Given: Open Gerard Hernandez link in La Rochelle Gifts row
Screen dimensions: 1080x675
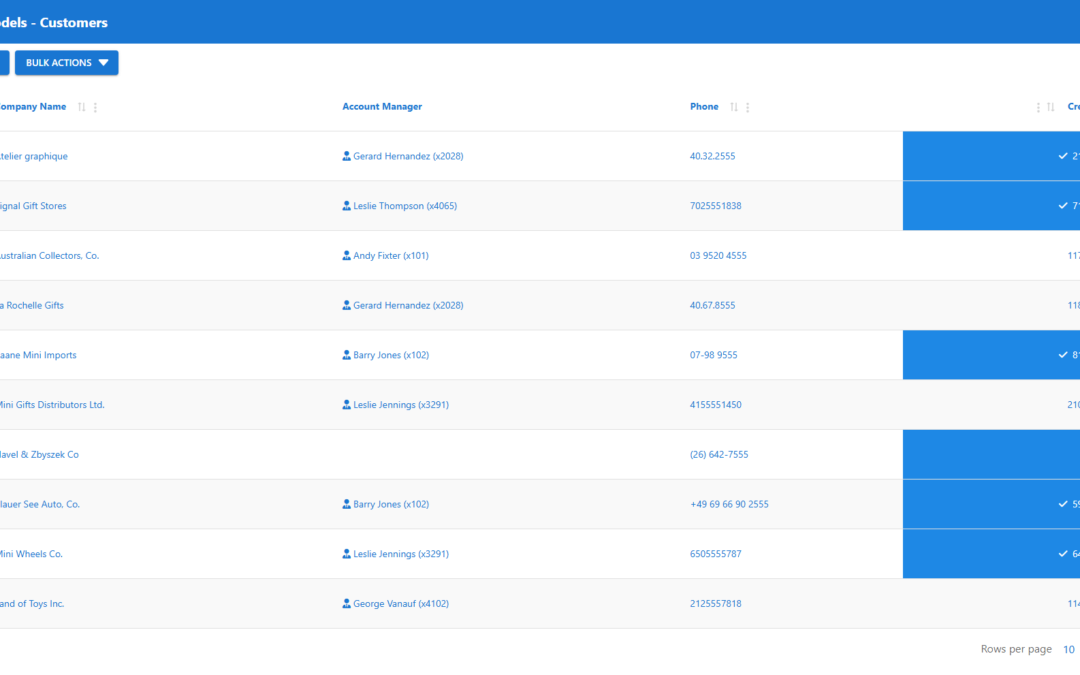Looking at the screenshot, I should 408,305.
